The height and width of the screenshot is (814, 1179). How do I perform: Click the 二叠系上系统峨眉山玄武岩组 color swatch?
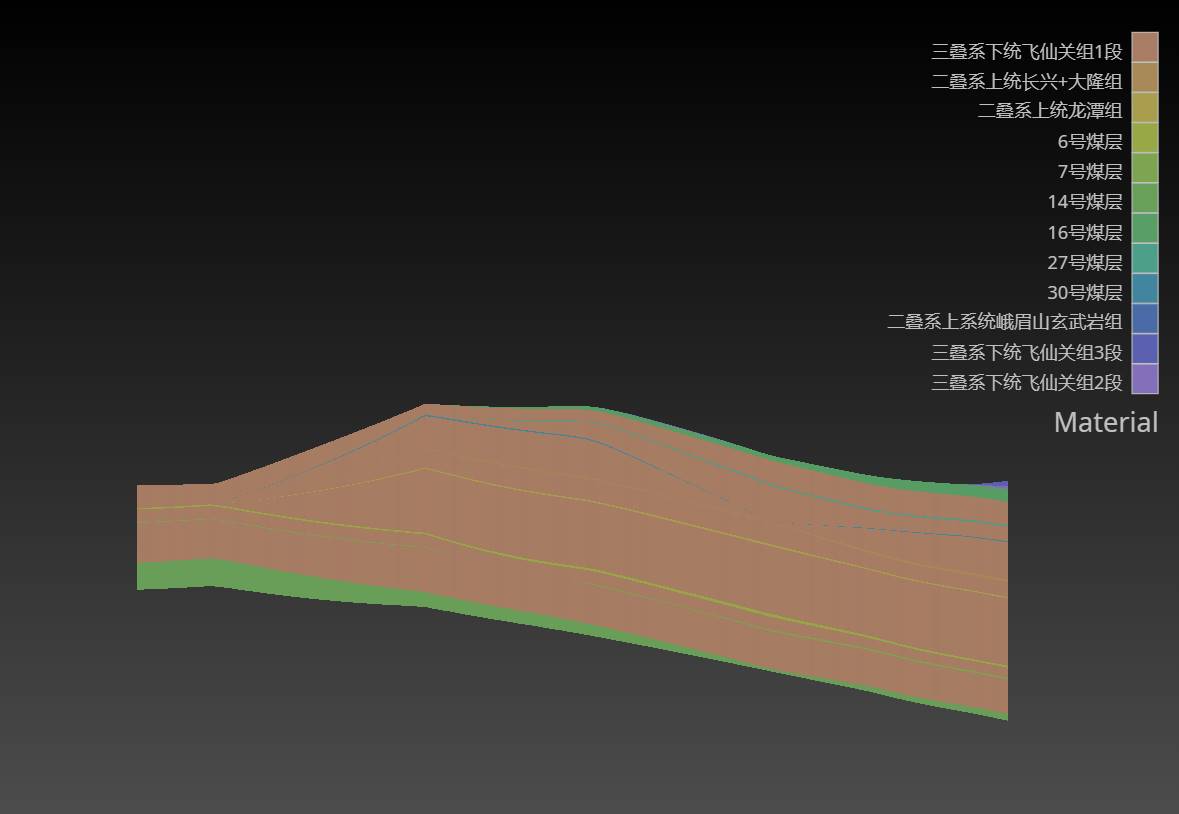(x=1144, y=319)
